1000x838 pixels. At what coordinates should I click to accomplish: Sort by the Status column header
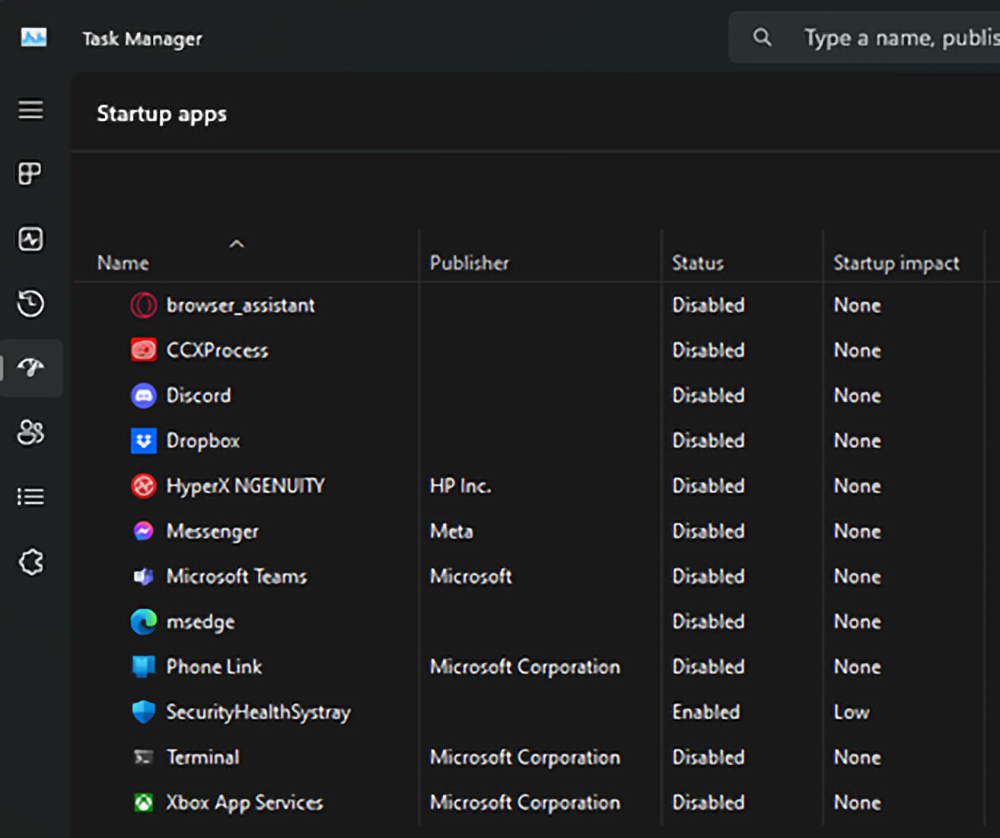coord(698,263)
